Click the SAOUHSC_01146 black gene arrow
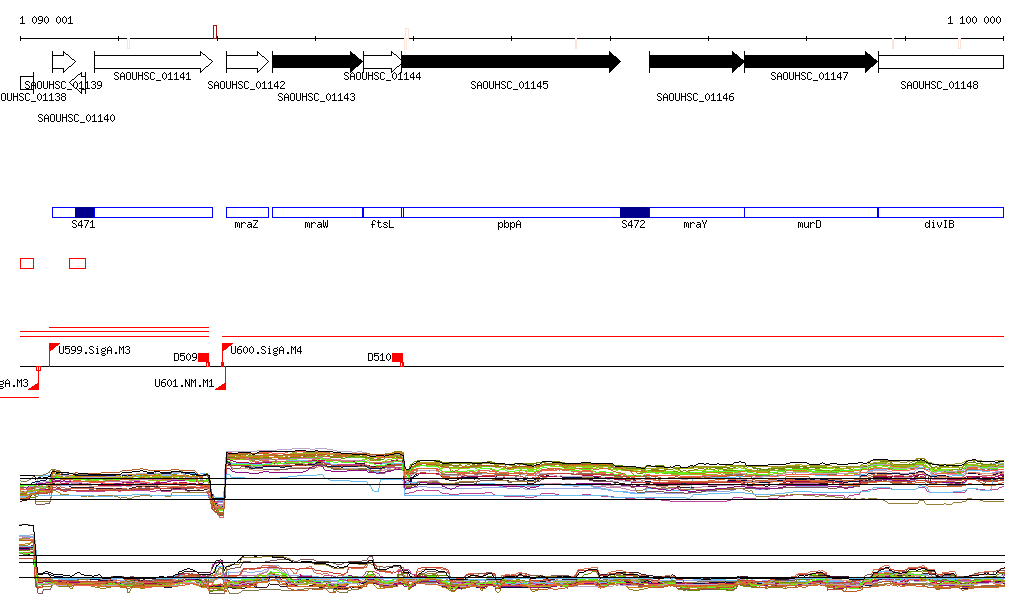This screenshot has width=1024, height=611. tap(696, 62)
